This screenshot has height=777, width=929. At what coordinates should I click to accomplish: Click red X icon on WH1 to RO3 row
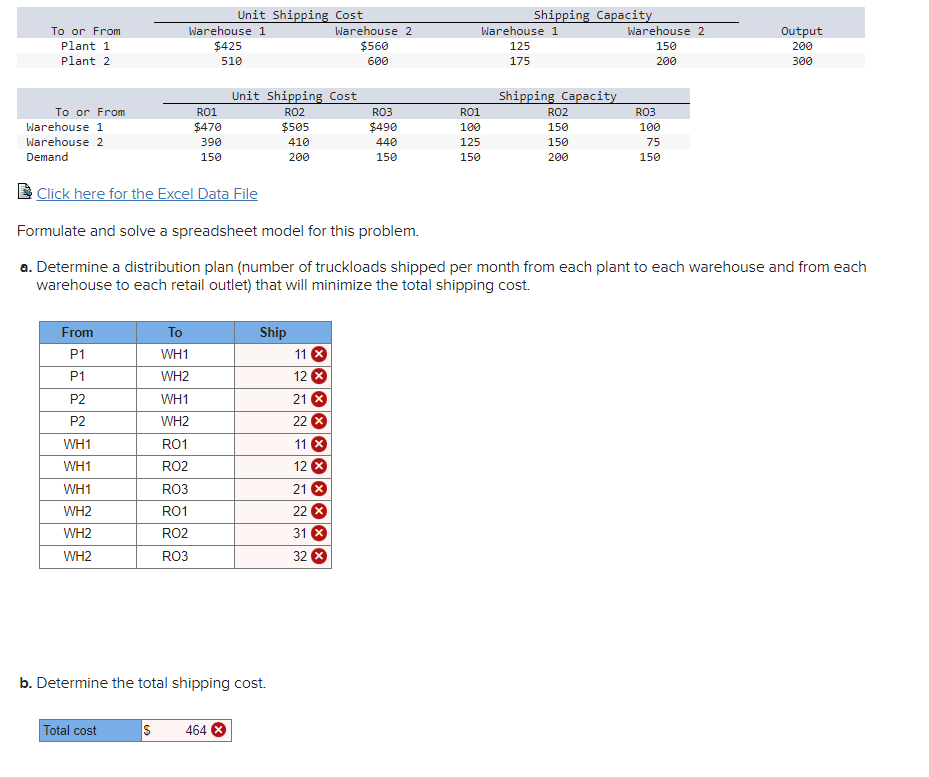(x=318, y=488)
